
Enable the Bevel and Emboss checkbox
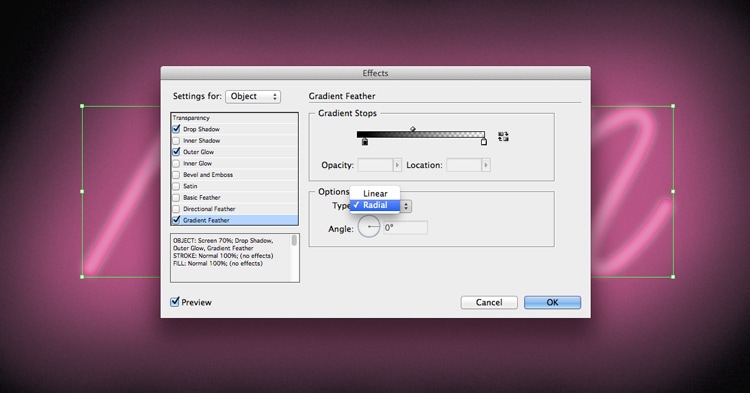pos(176,175)
